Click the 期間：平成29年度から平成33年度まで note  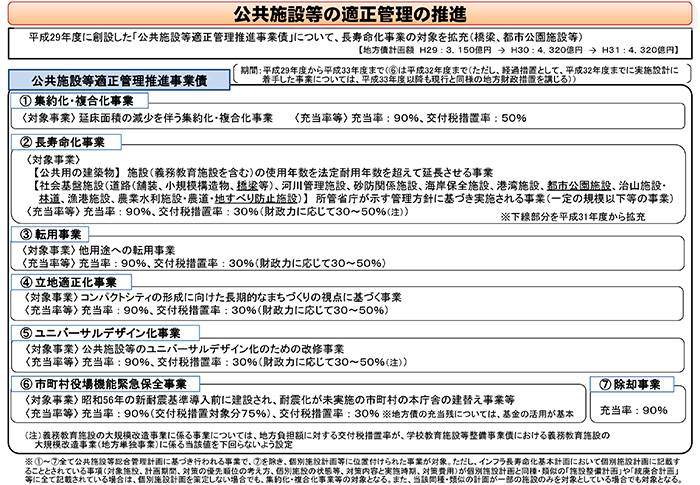pos(459,75)
